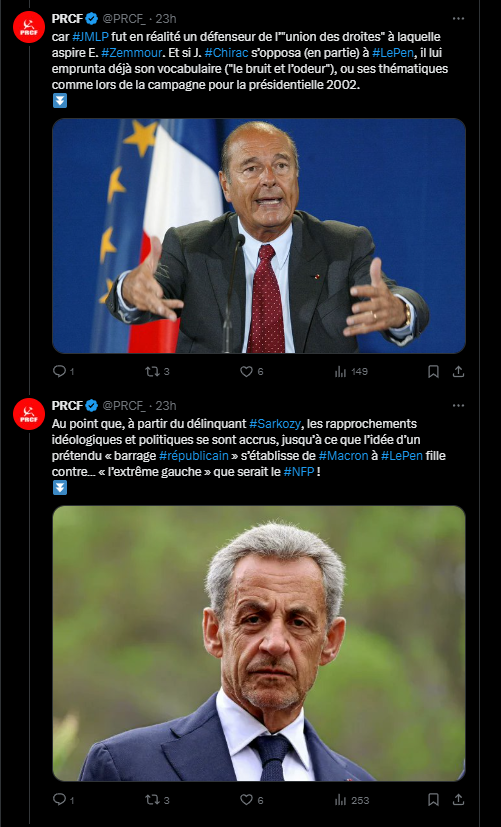Viewport: 501px width, 827px height.
Task: Open more options menu on second tweet
Action: point(458,406)
